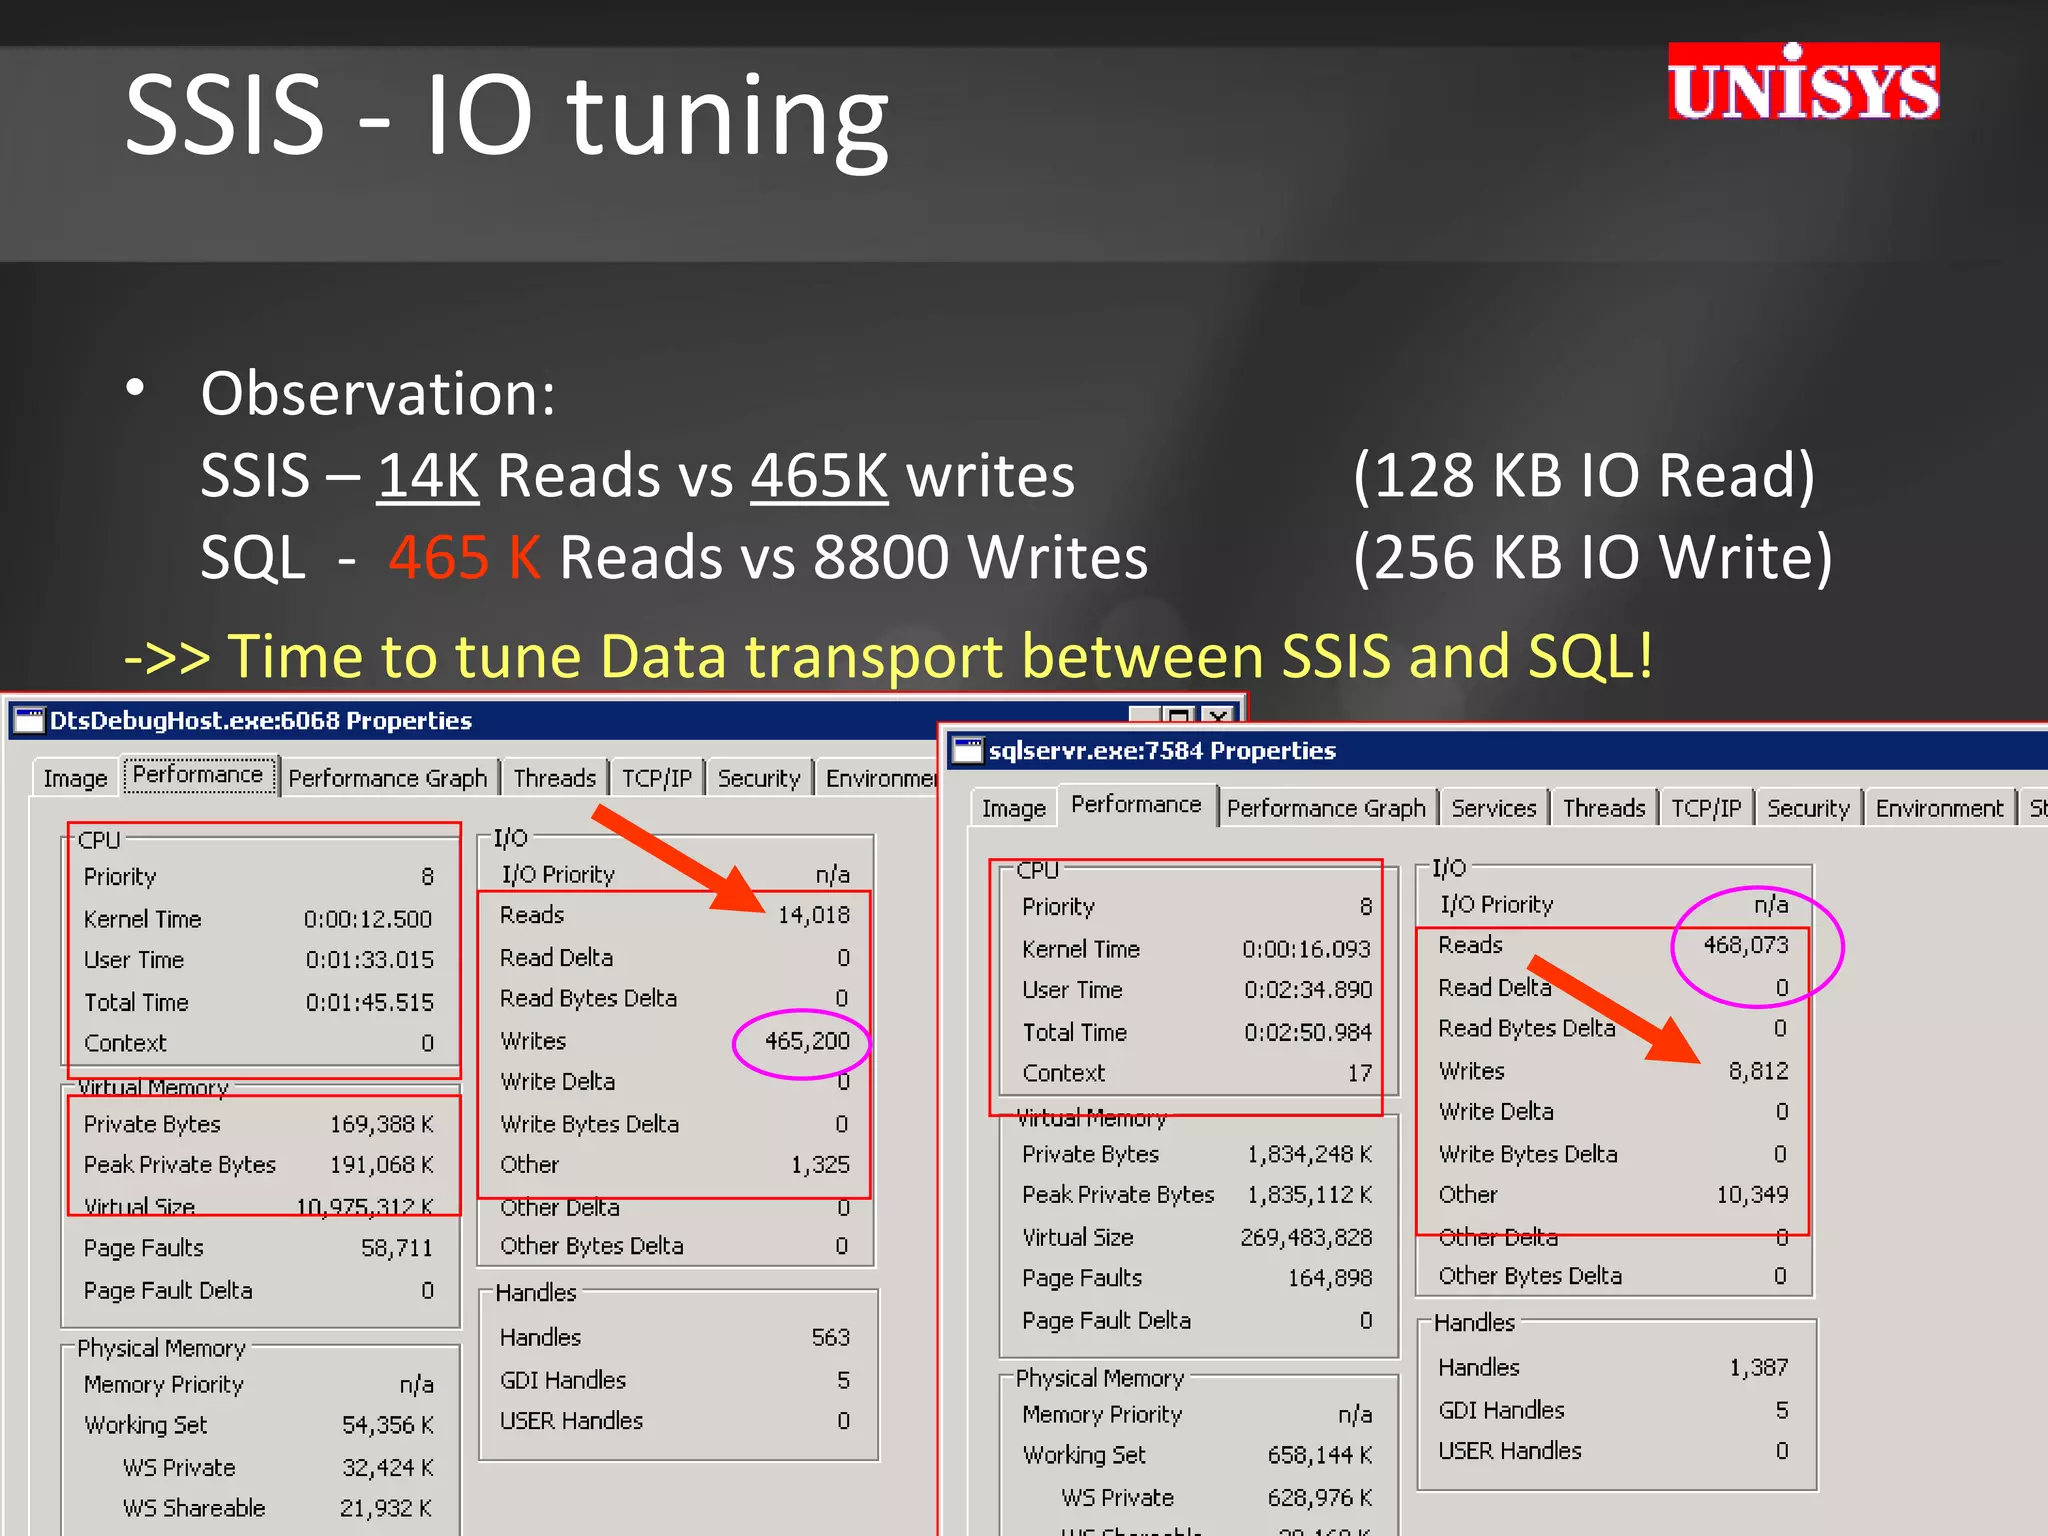Click DtsDebugHost User Time 0:01:33.015
The width and height of the screenshot is (2048, 1536).
click(x=369, y=960)
